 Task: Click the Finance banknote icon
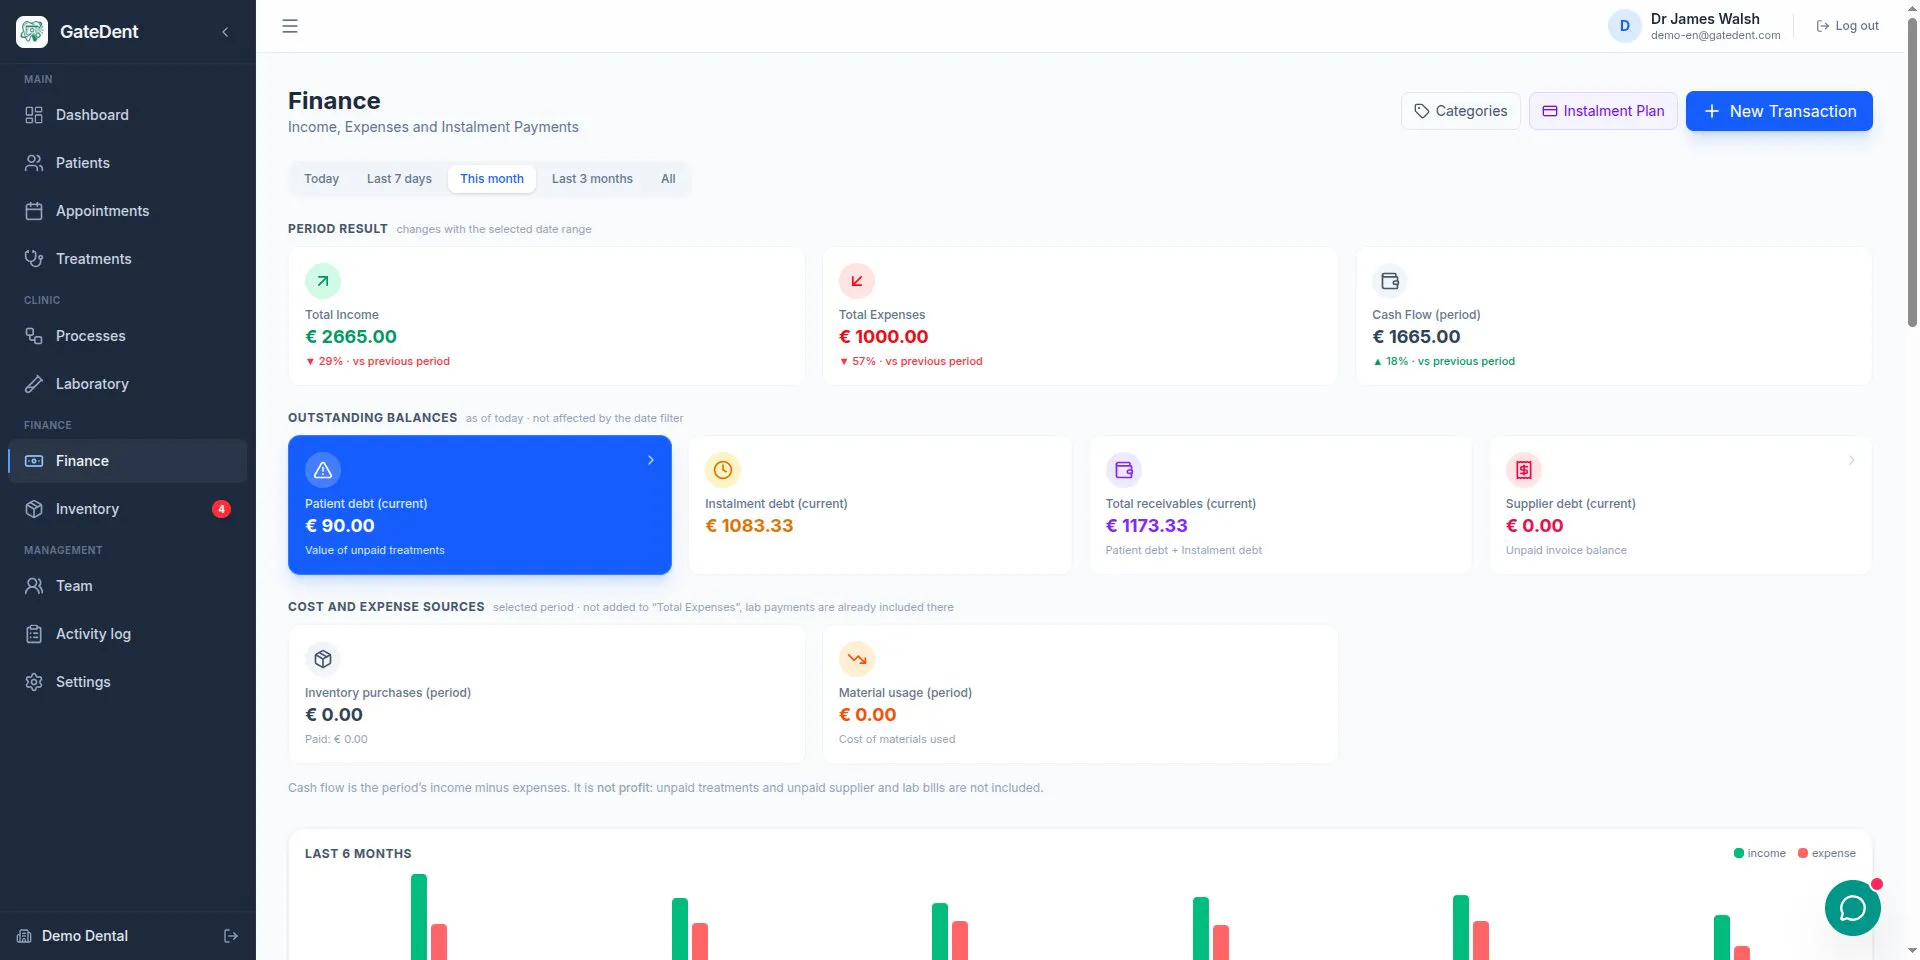(x=34, y=461)
